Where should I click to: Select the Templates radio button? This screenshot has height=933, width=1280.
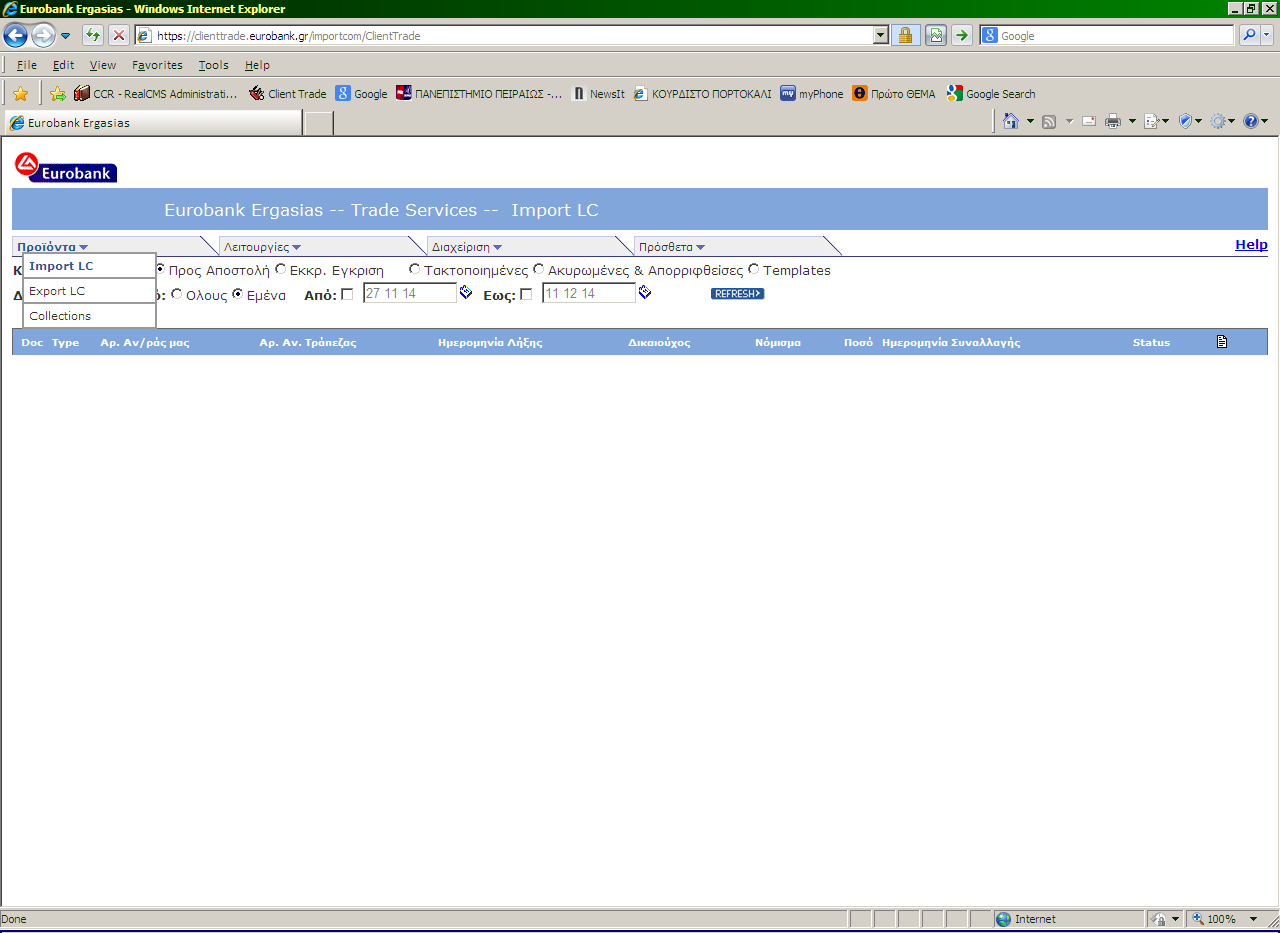754,270
